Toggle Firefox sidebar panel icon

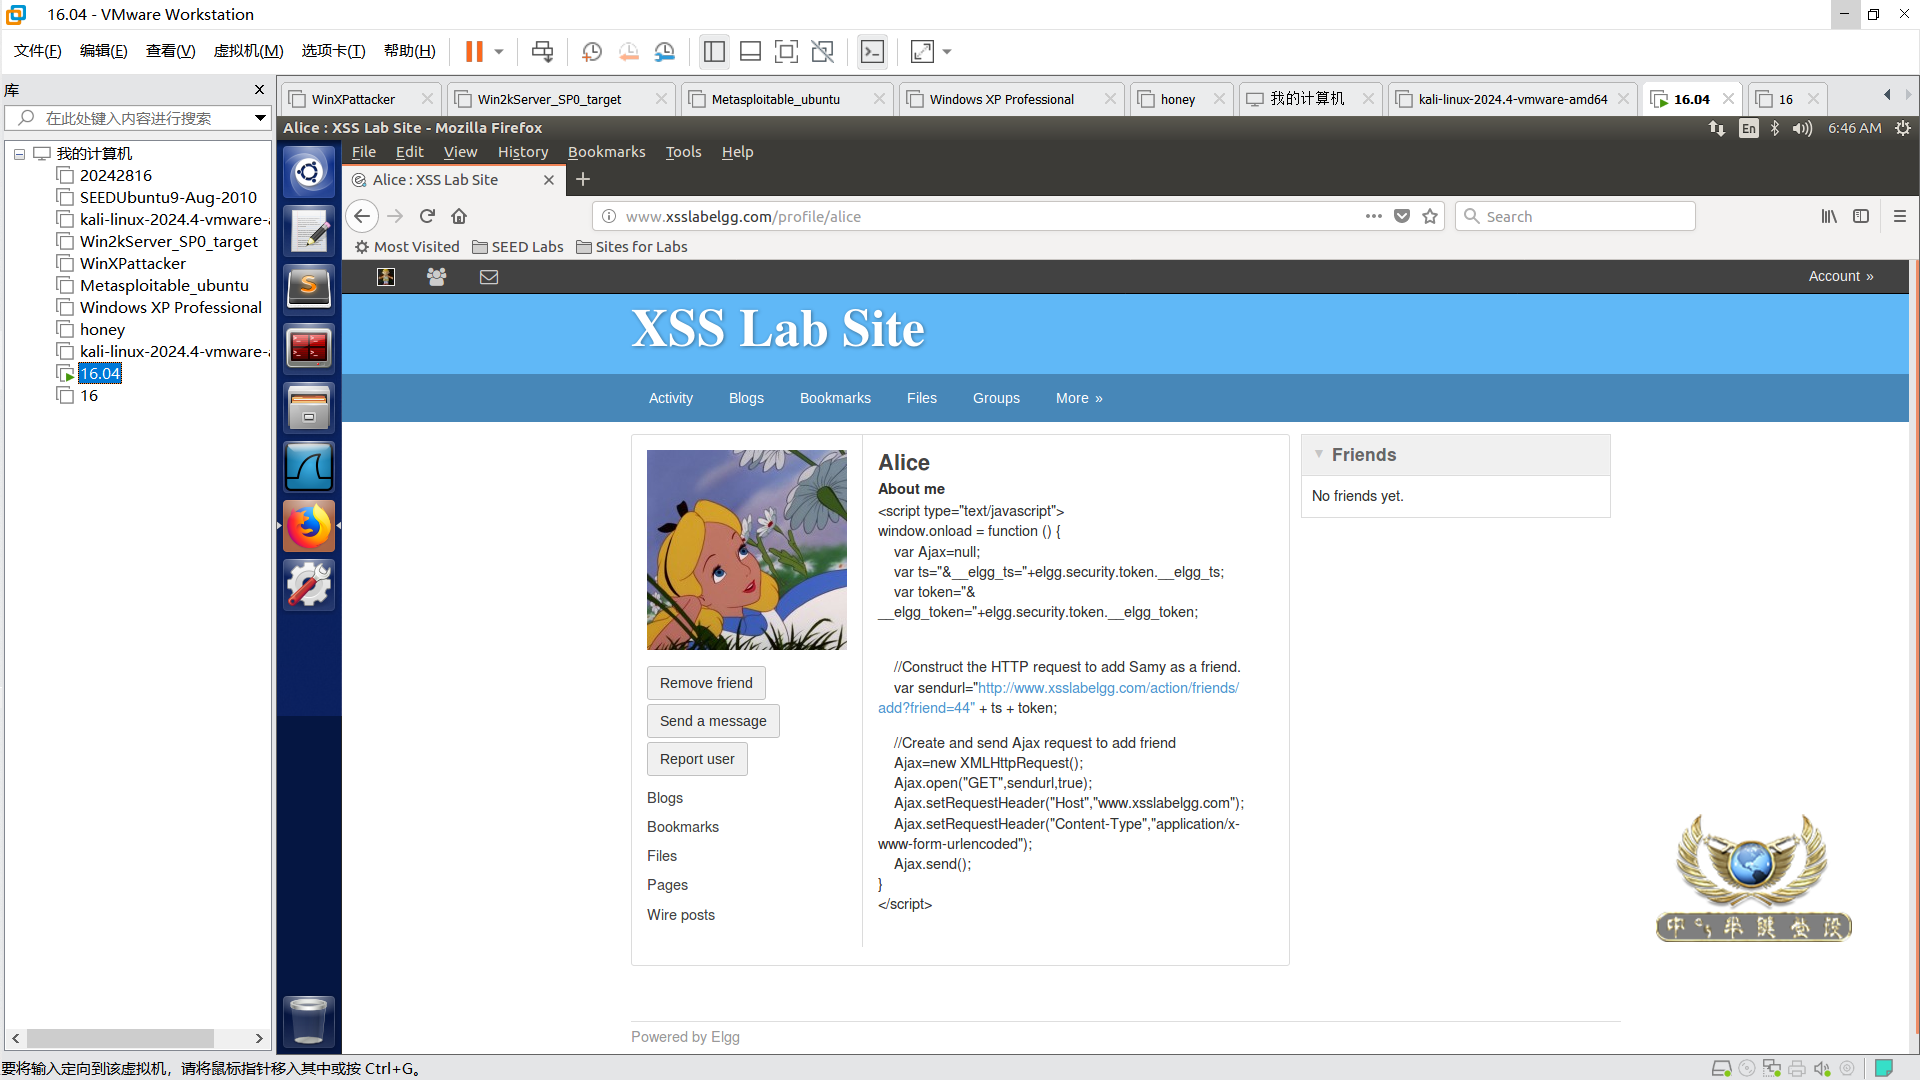[x=1861, y=216]
